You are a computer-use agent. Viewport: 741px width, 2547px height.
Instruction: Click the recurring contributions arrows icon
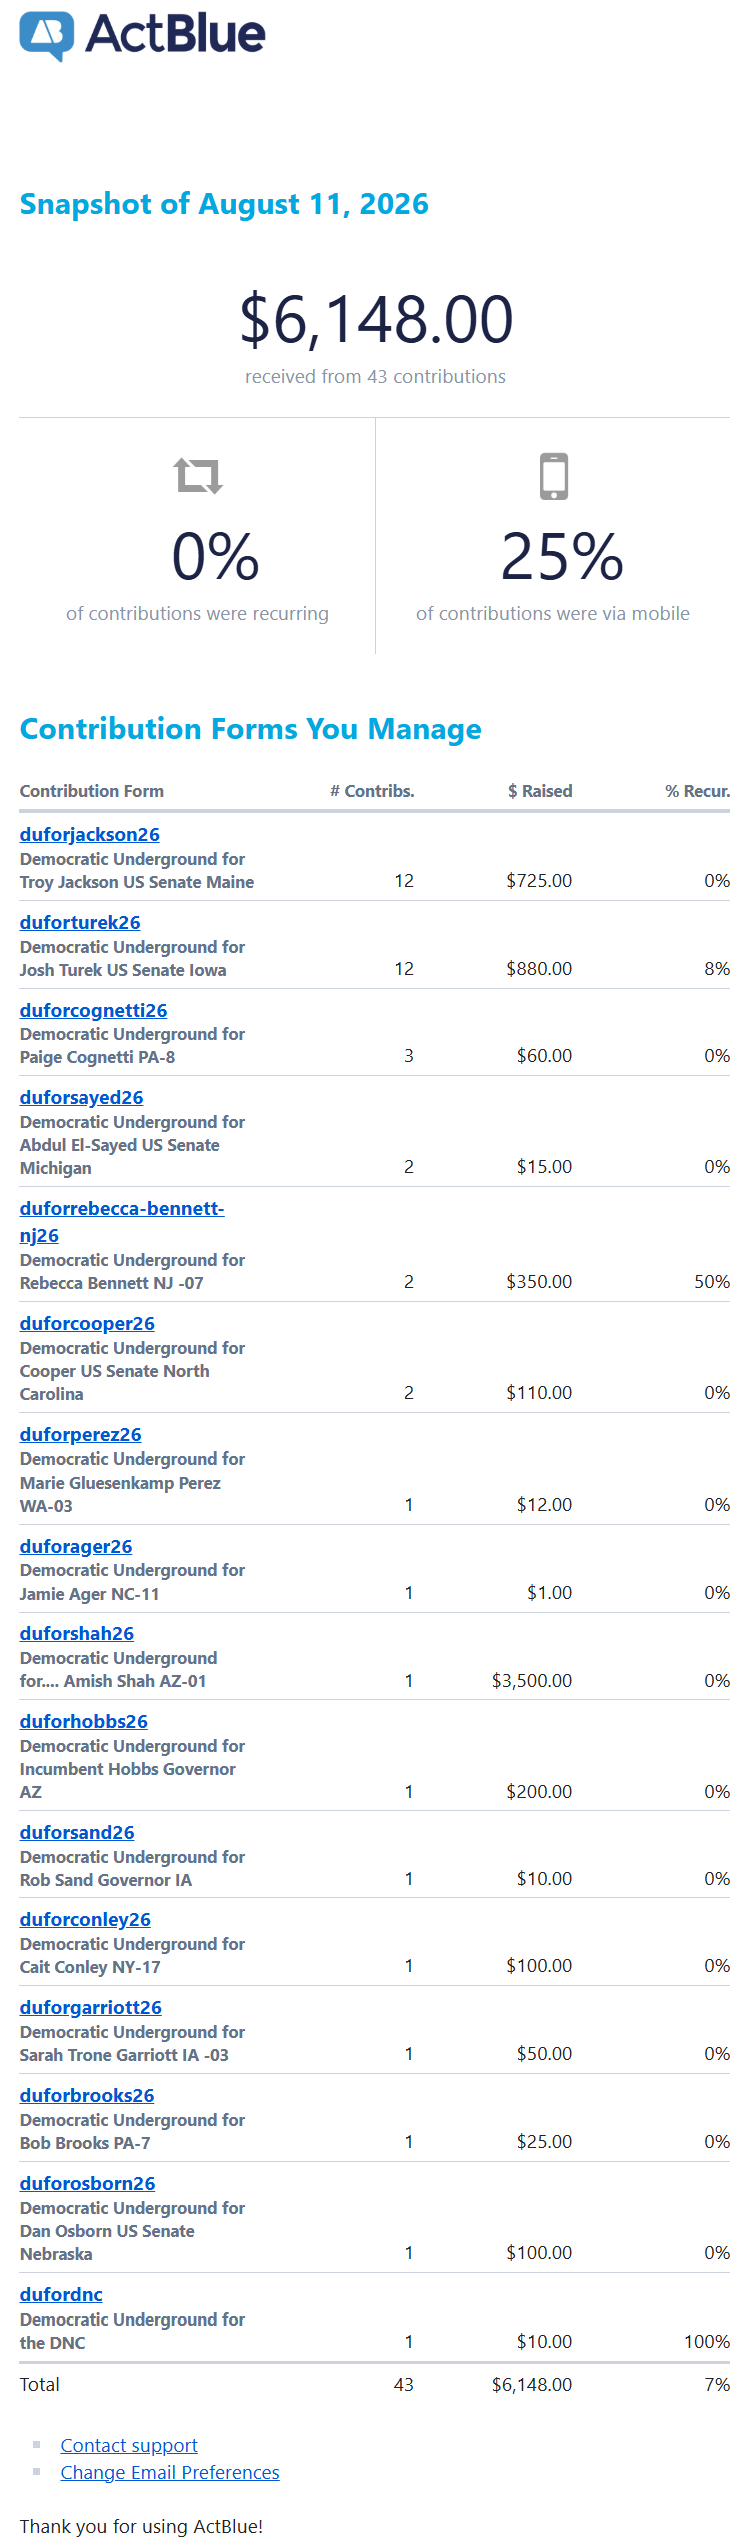(x=198, y=476)
